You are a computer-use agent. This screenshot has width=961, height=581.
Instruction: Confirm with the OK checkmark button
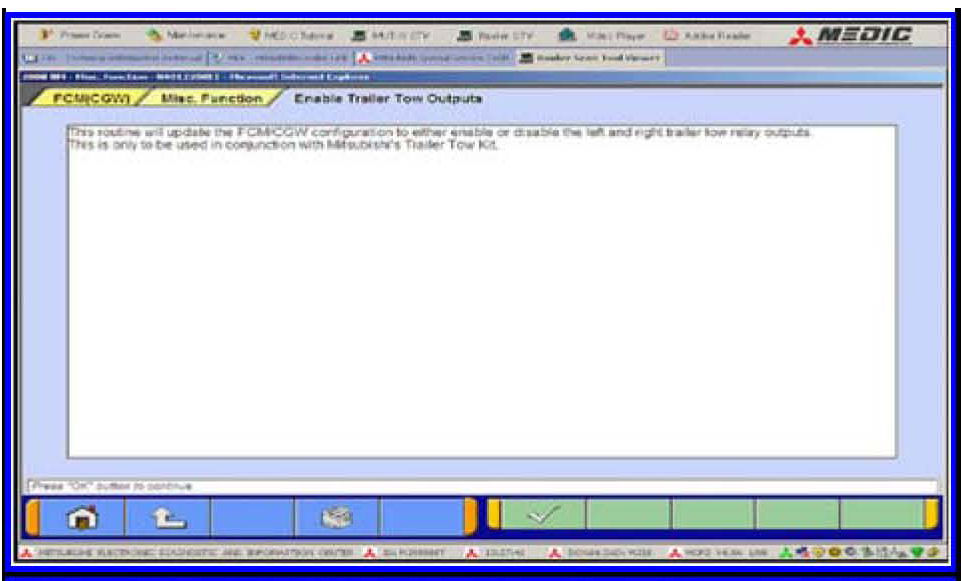(541, 516)
